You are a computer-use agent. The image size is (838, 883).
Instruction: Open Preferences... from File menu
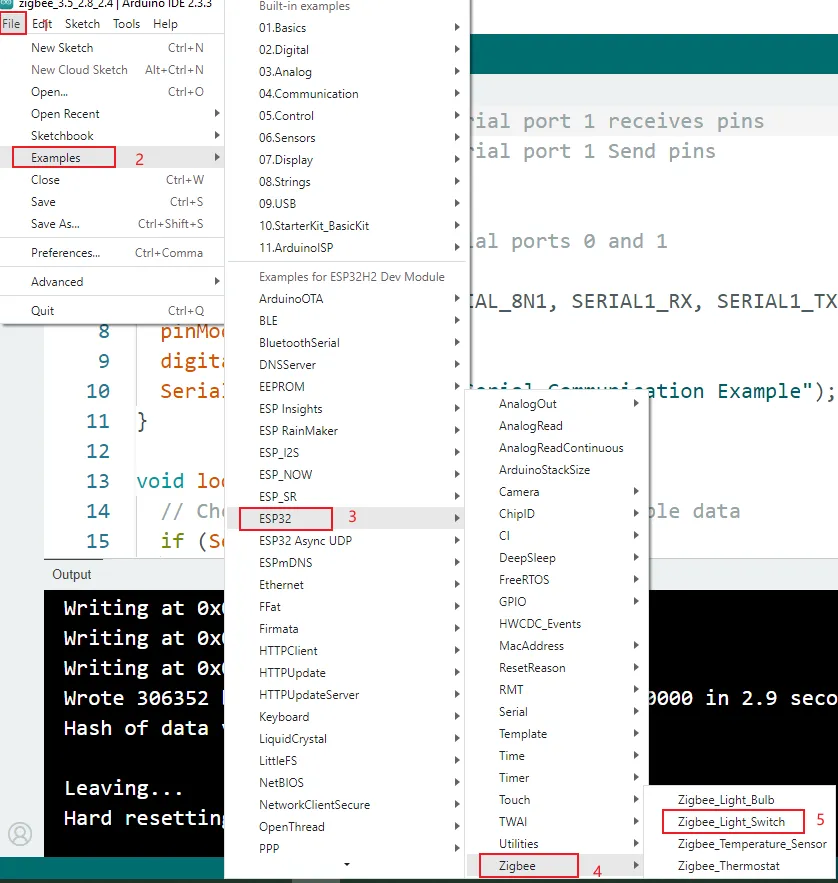pos(113,253)
